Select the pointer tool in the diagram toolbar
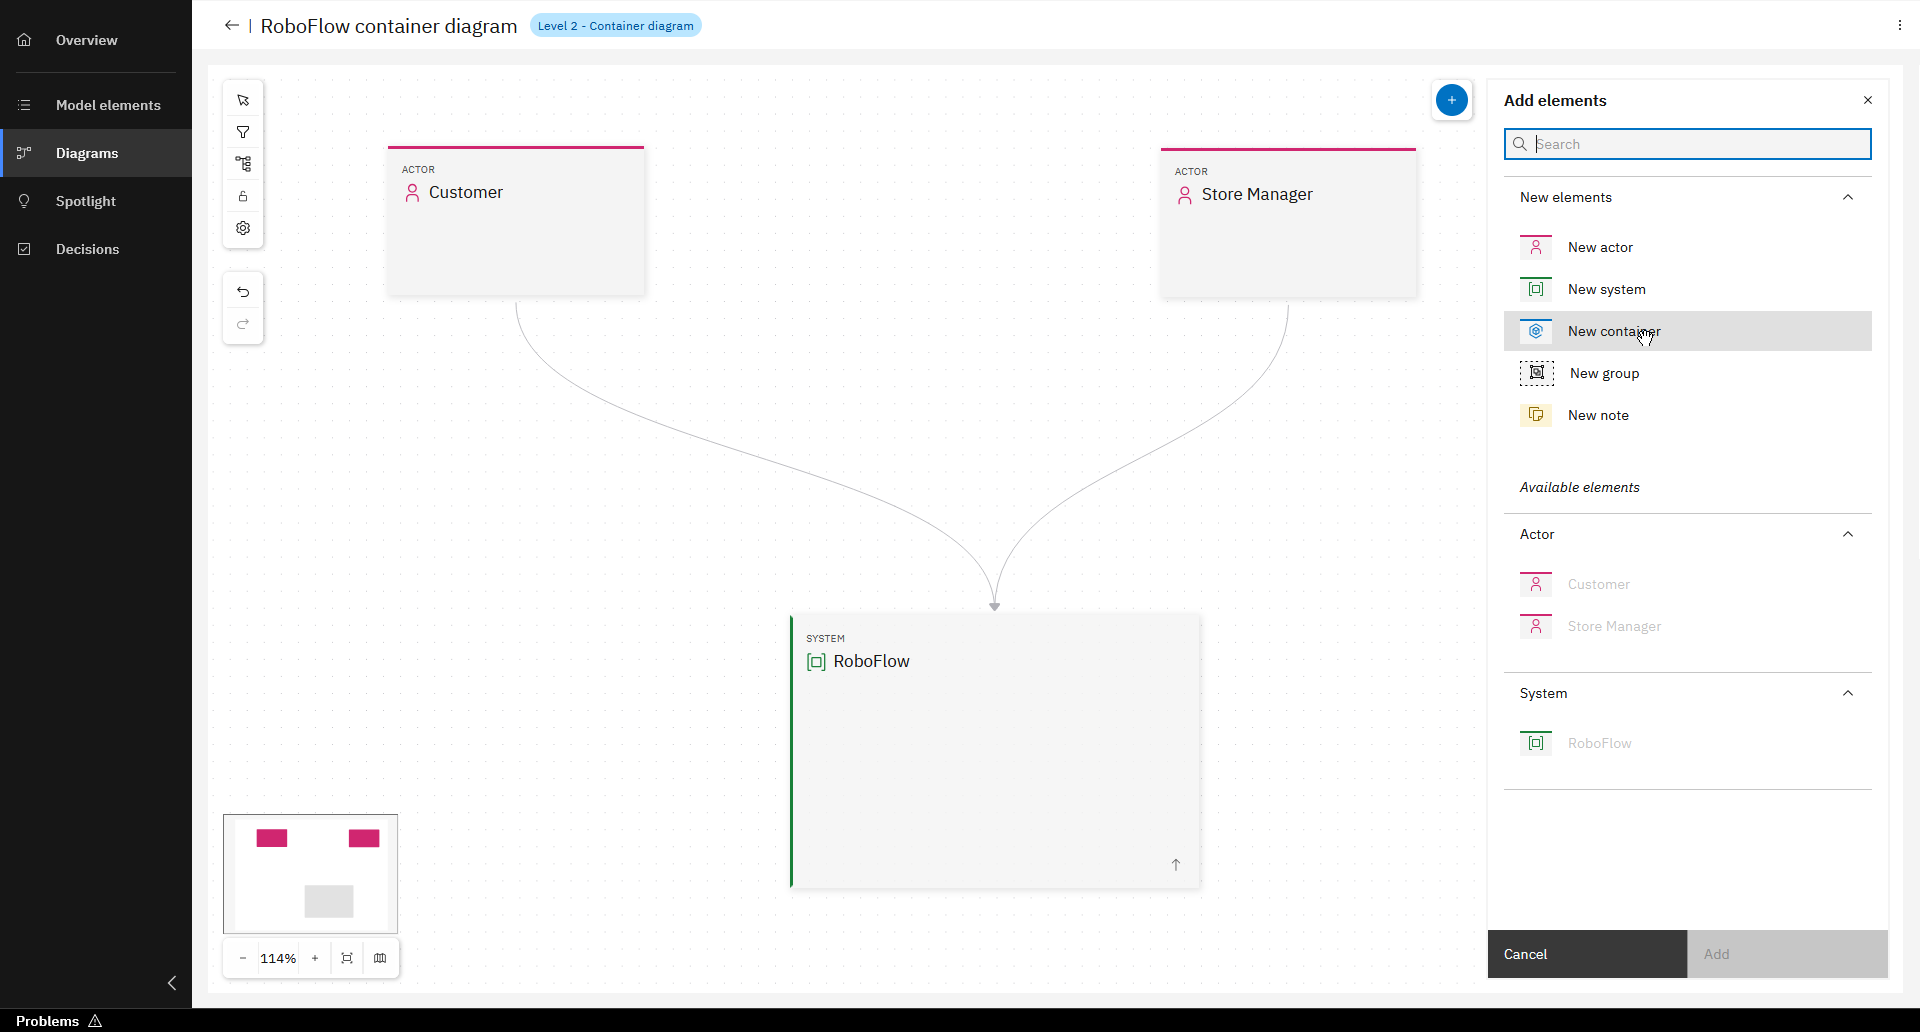Screen dimensions: 1920x1032 click(242, 99)
